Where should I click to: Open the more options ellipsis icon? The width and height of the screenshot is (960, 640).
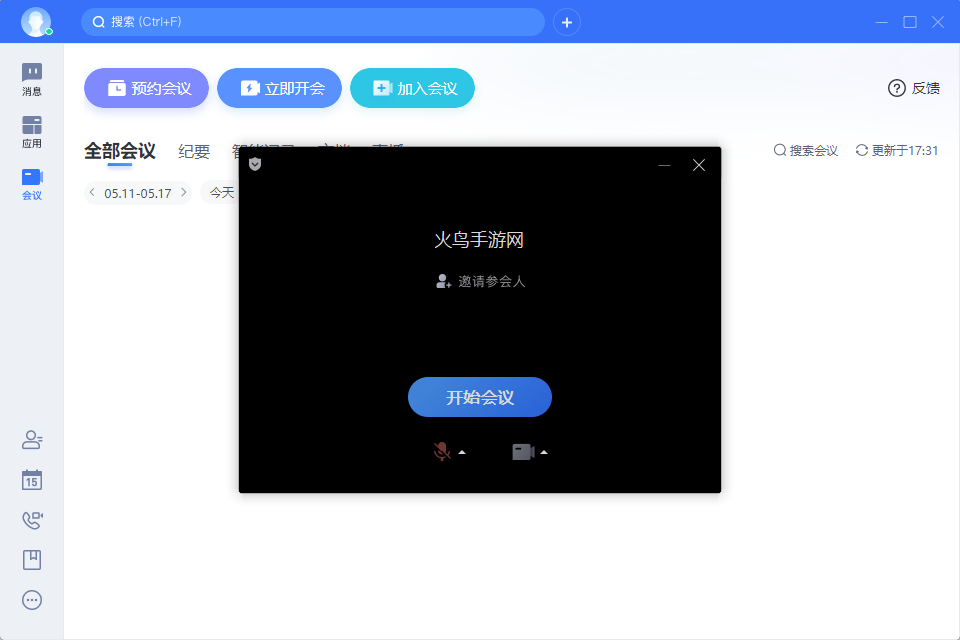coord(32,600)
